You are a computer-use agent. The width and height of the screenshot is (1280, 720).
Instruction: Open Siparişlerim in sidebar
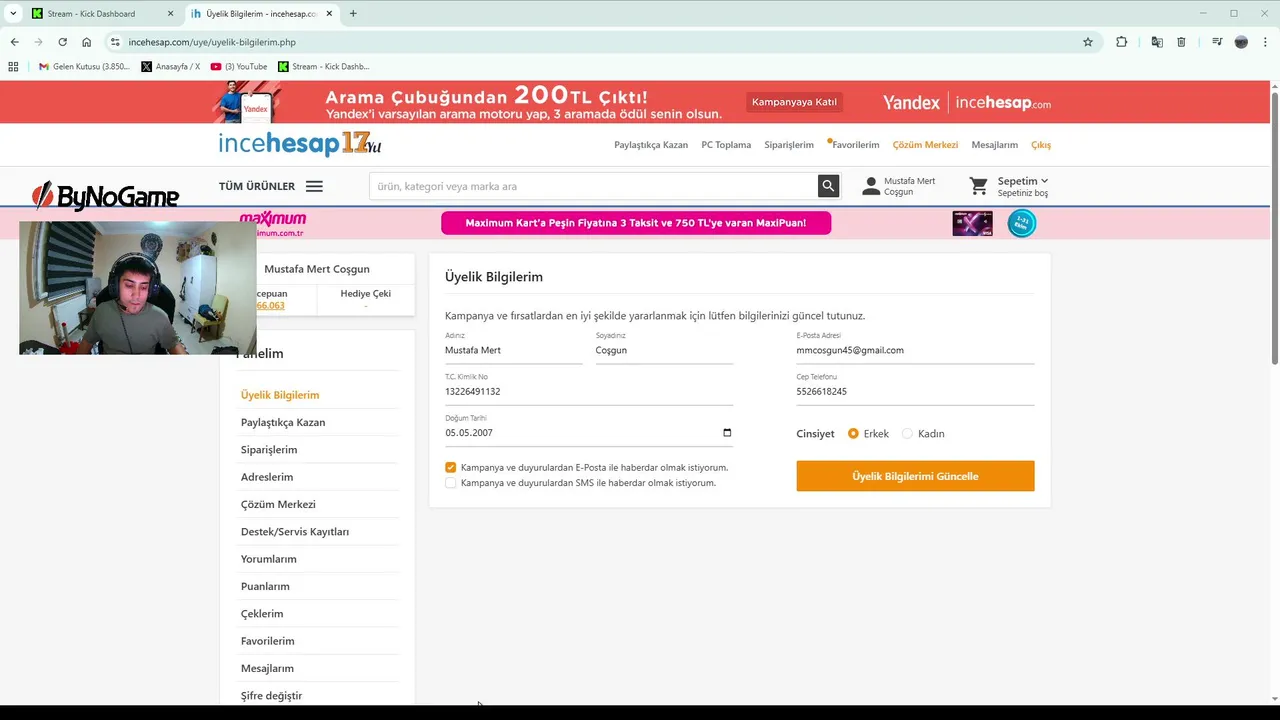(x=269, y=450)
